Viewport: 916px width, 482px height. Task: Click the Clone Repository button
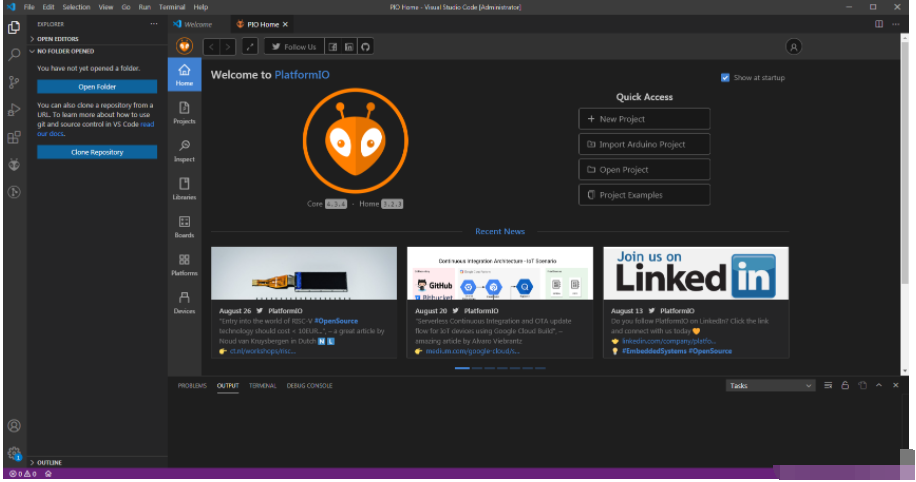point(97,152)
